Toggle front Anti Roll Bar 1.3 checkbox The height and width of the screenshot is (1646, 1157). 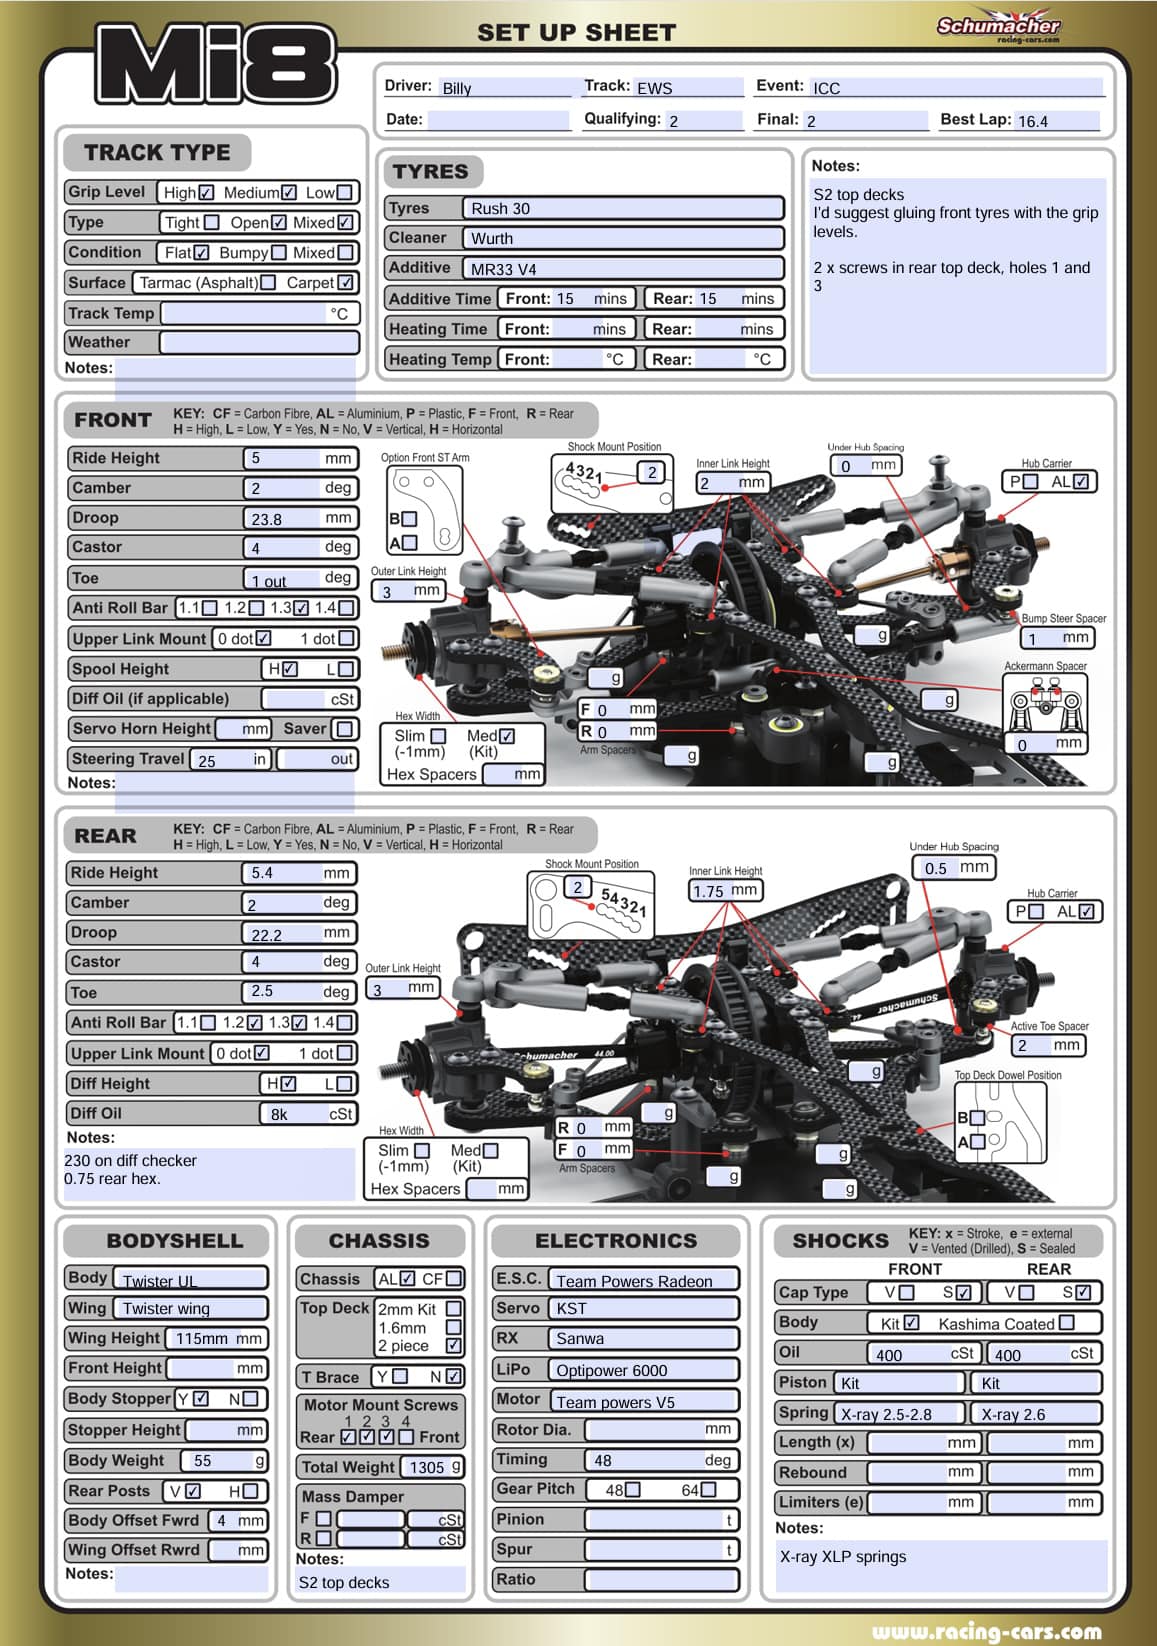click(301, 608)
